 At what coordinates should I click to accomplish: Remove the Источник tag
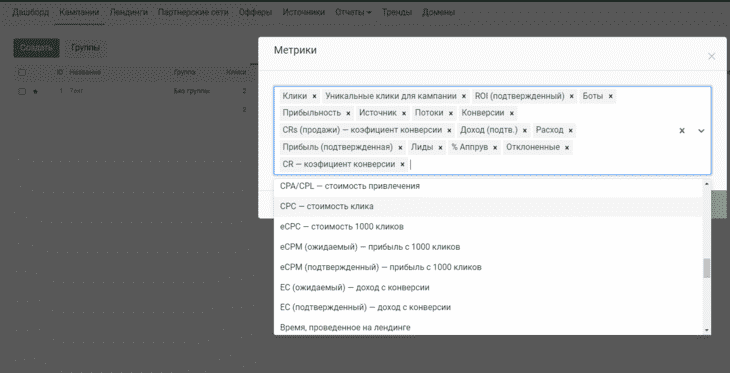(x=404, y=113)
